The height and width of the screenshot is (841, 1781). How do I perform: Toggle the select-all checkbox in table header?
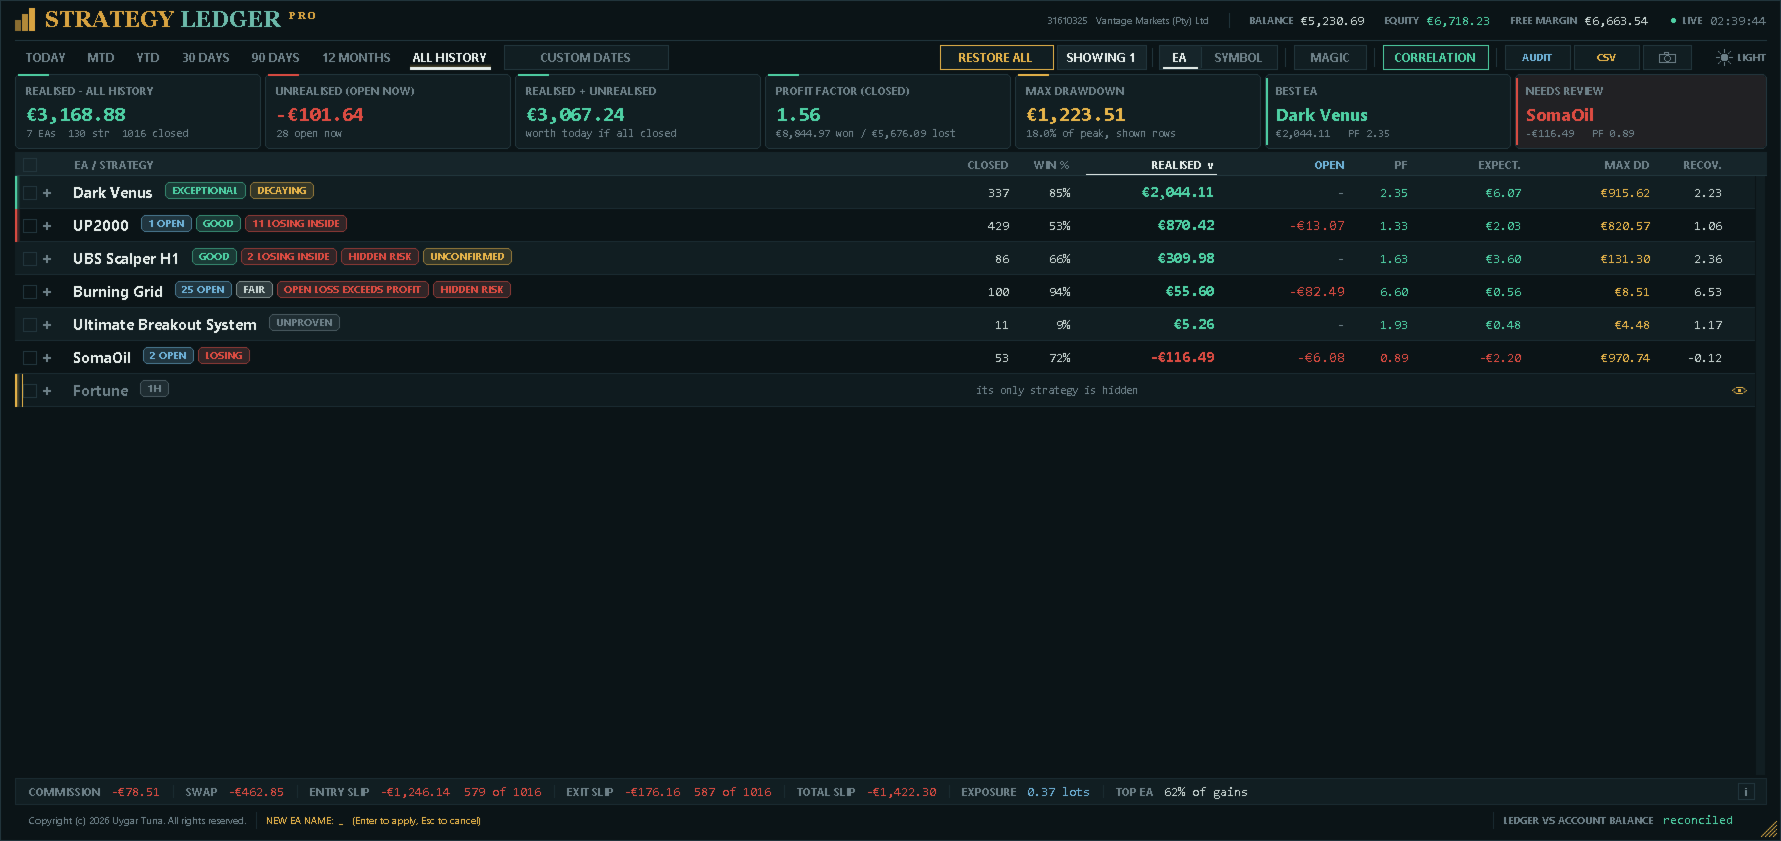(30, 165)
